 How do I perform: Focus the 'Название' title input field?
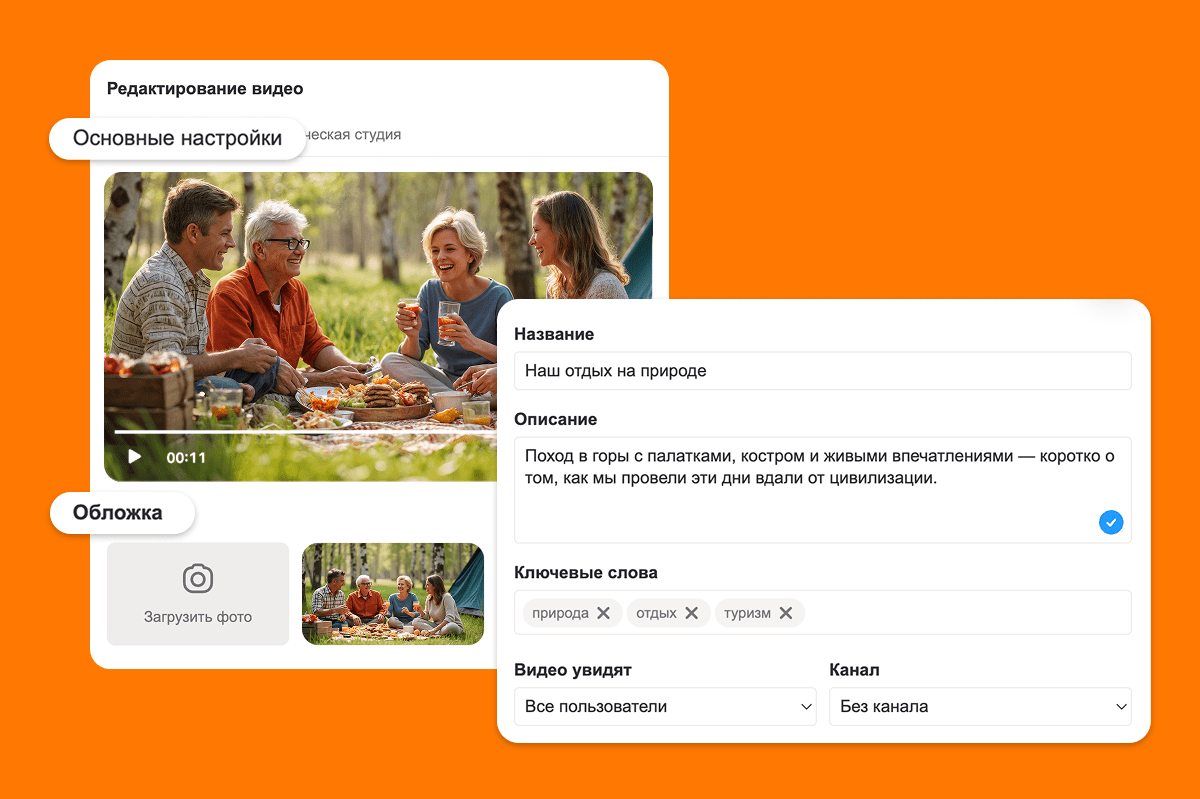[823, 370]
